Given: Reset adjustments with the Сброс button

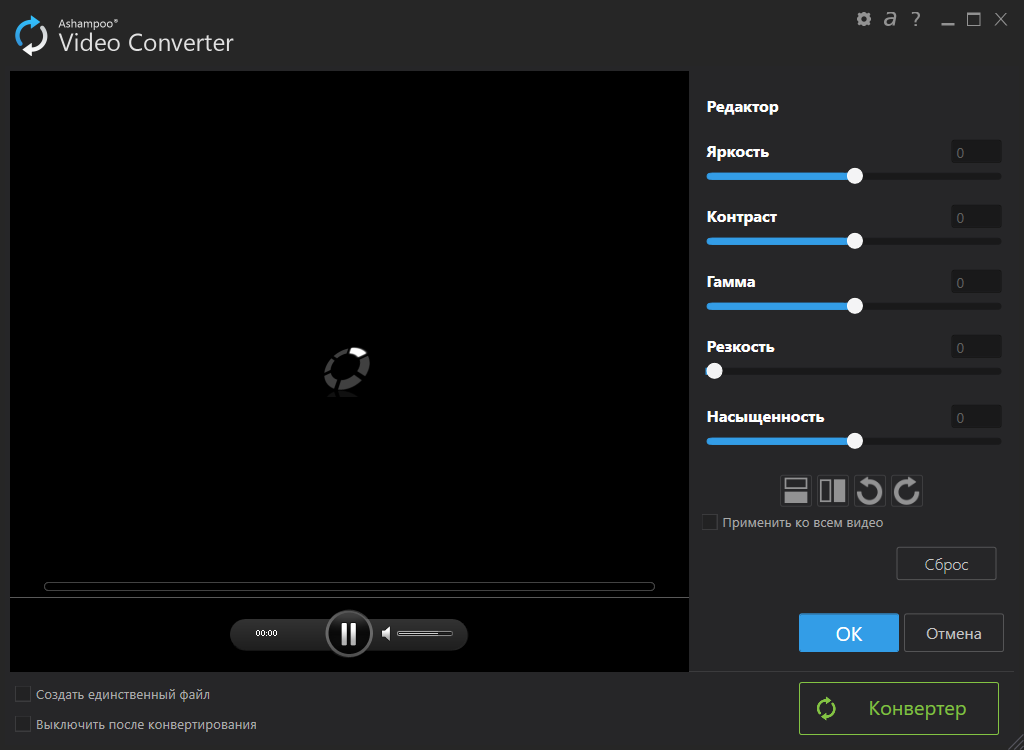Looking at the screenshot, I should (x=945, y=563).
